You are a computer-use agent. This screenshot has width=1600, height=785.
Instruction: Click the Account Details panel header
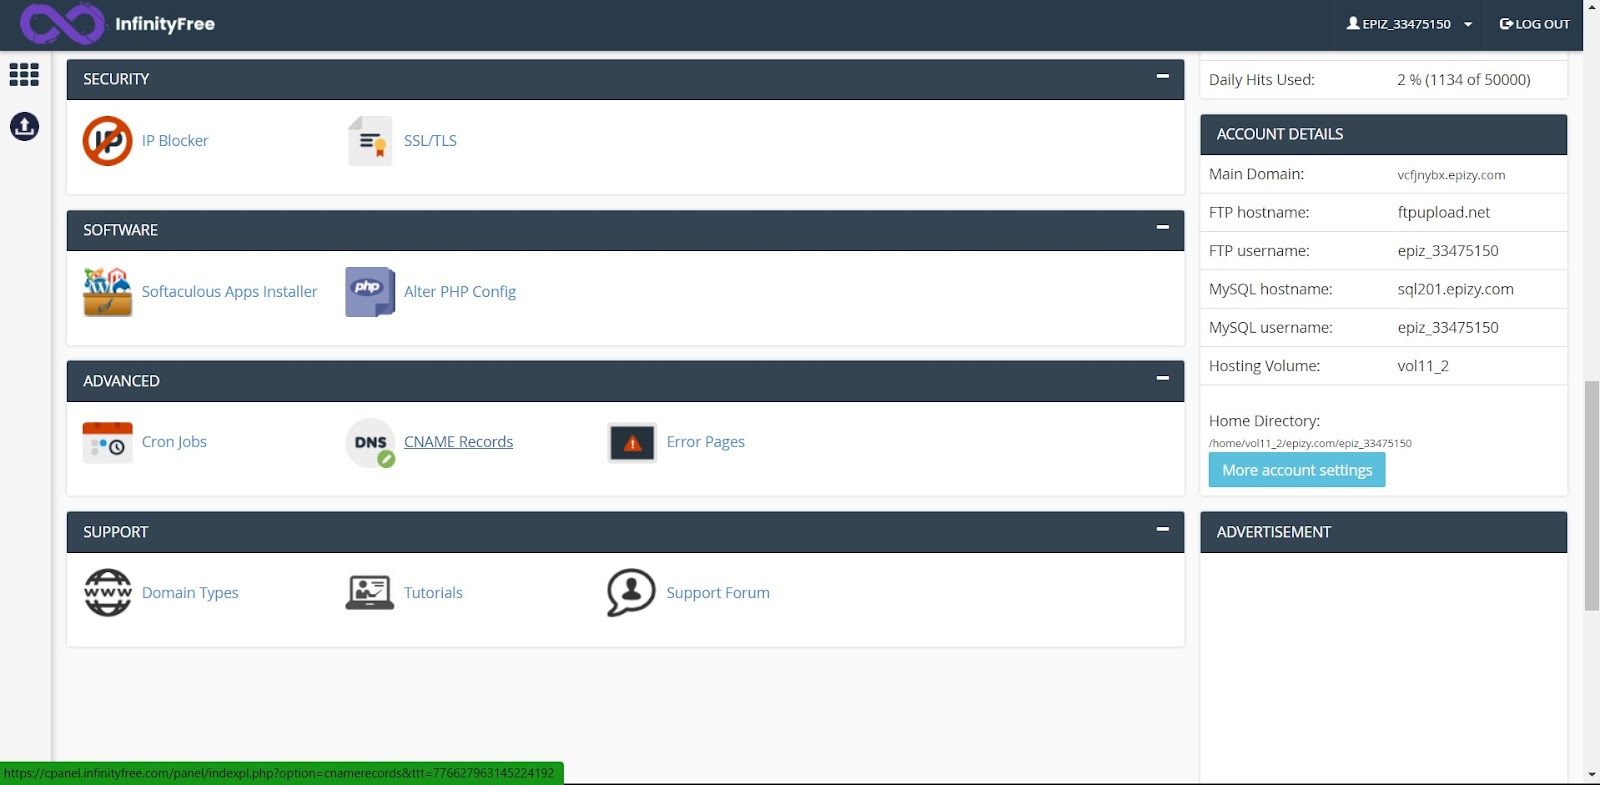[x=1383, y=135]
